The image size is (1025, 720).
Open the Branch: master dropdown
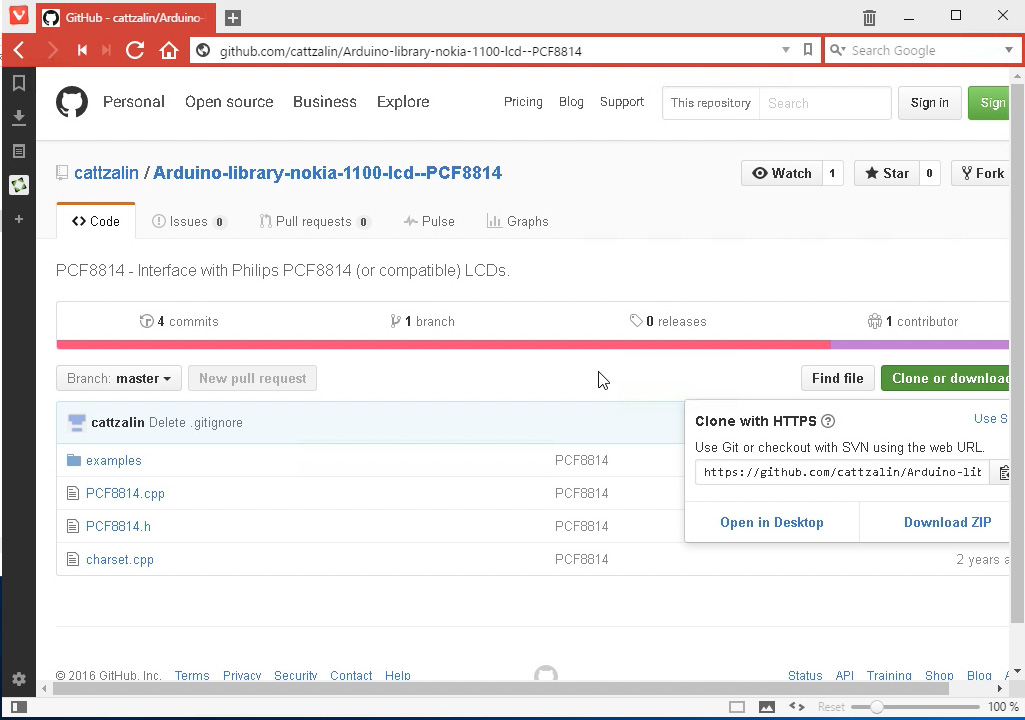tap(119, 379)
